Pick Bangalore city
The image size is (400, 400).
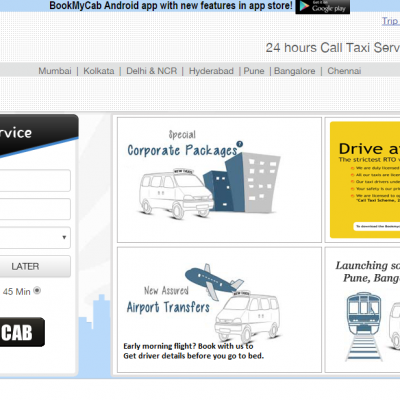[294, 71]
